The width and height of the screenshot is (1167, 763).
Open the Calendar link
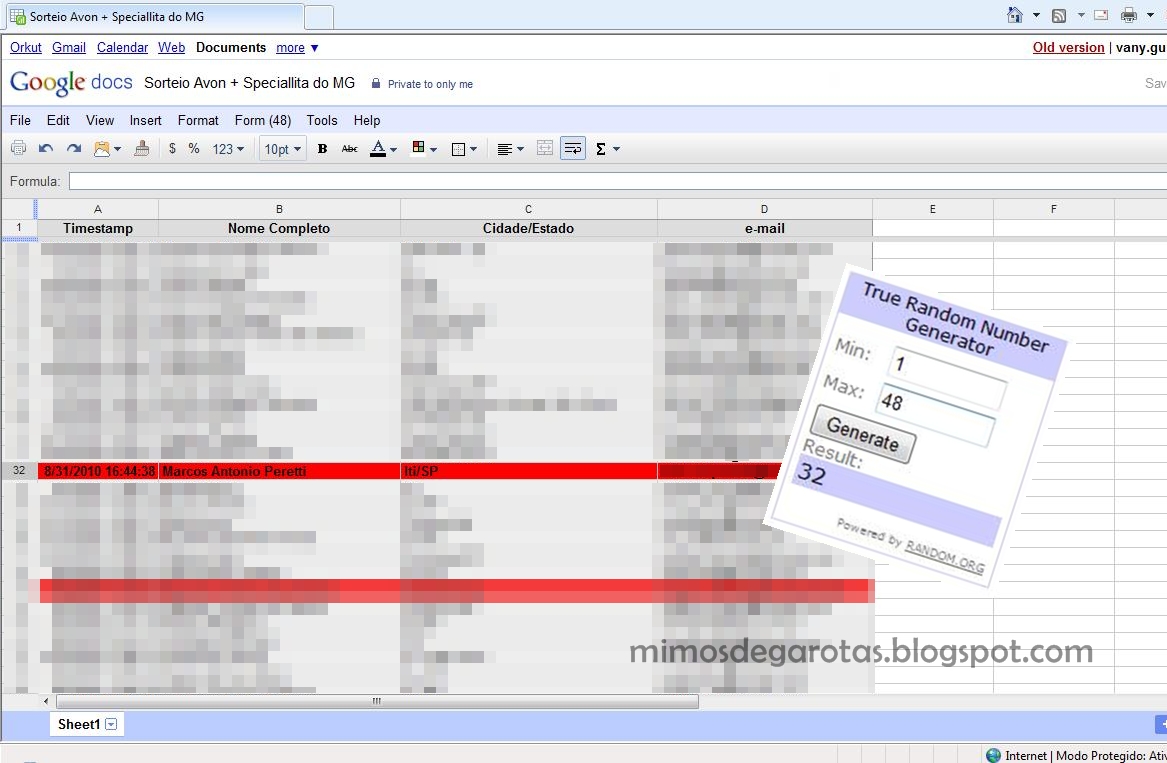click(122, 48)
